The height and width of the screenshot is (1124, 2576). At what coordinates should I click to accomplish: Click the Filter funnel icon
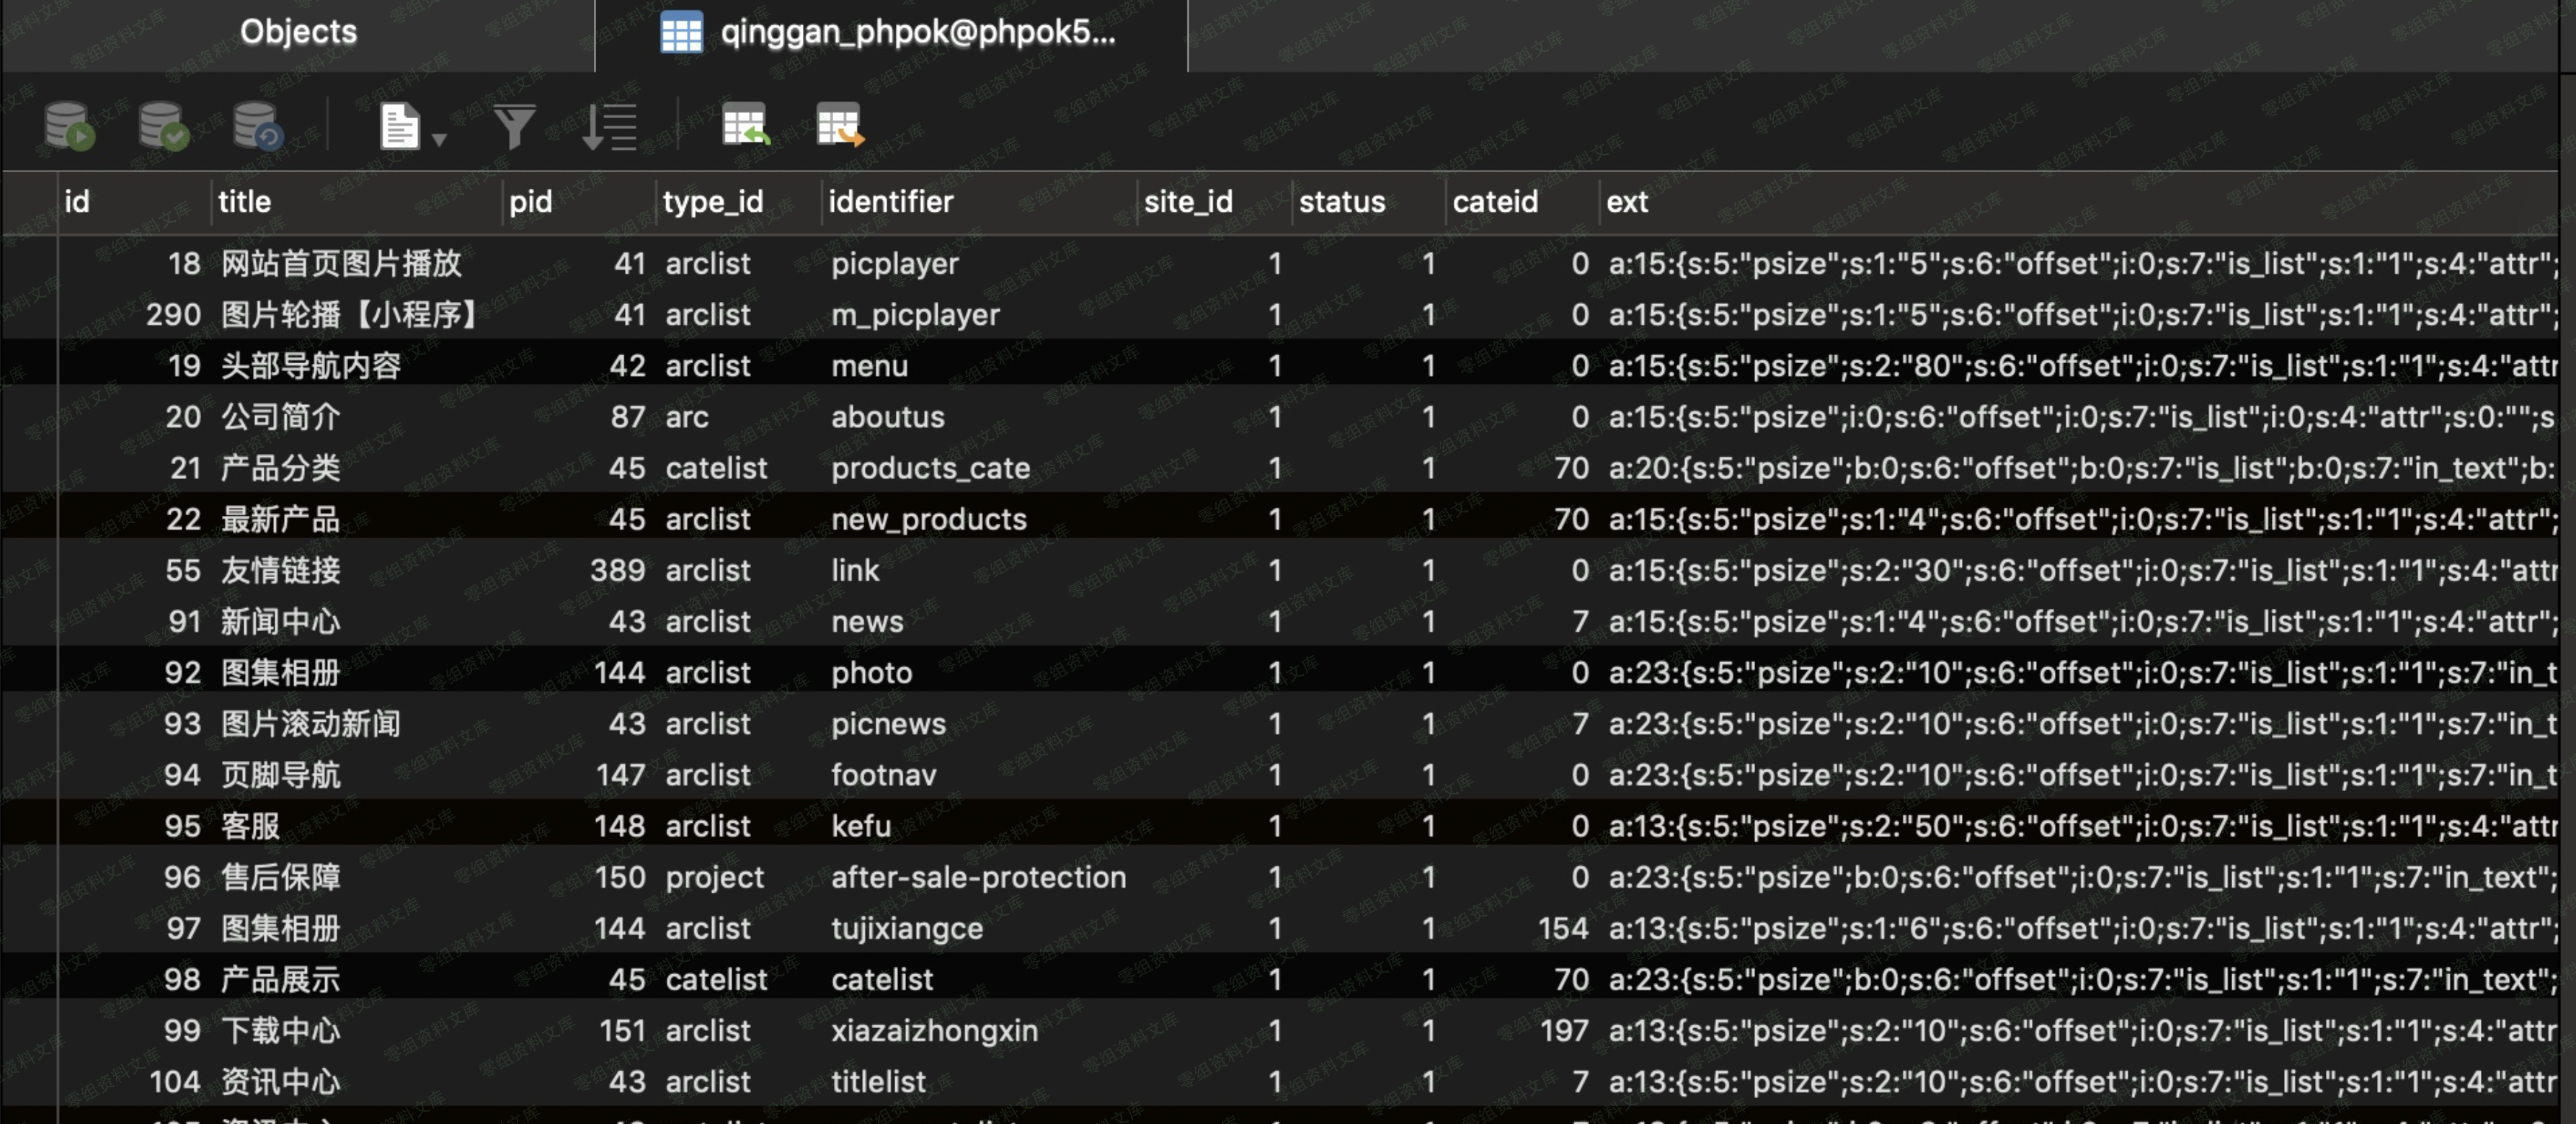(514, 126)
